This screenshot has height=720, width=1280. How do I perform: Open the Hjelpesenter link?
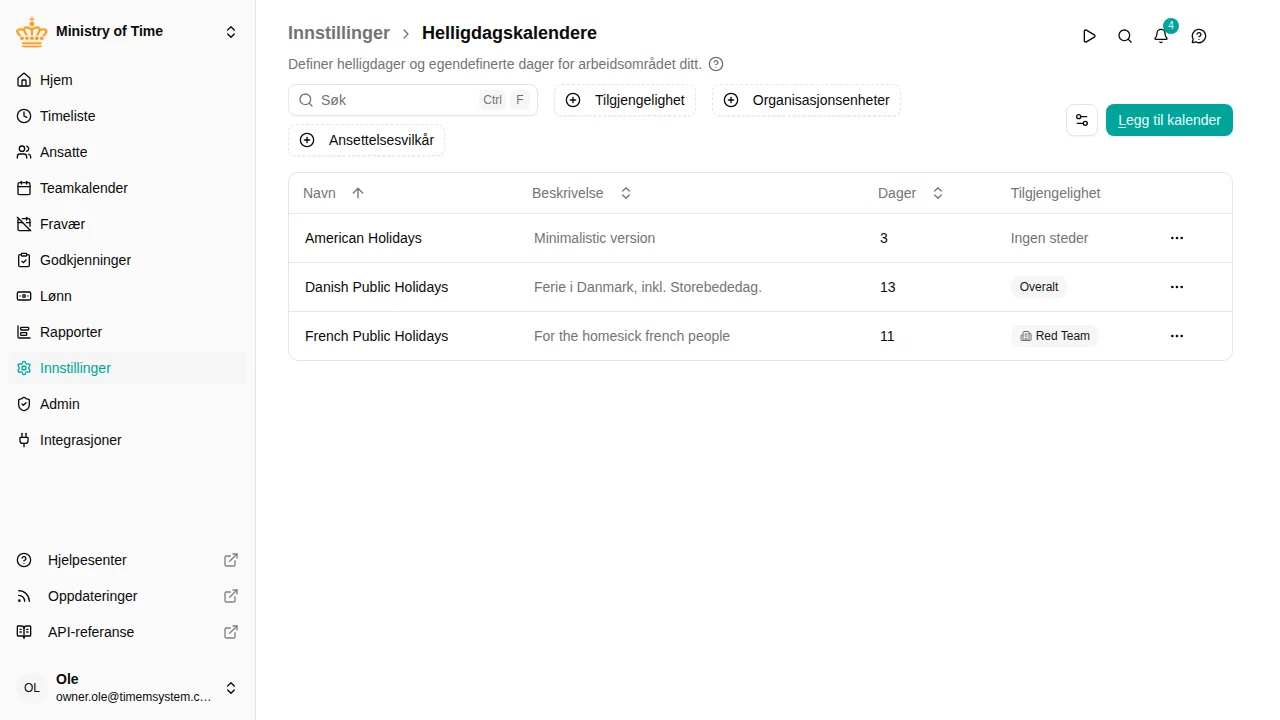click(x=127, y=560)
